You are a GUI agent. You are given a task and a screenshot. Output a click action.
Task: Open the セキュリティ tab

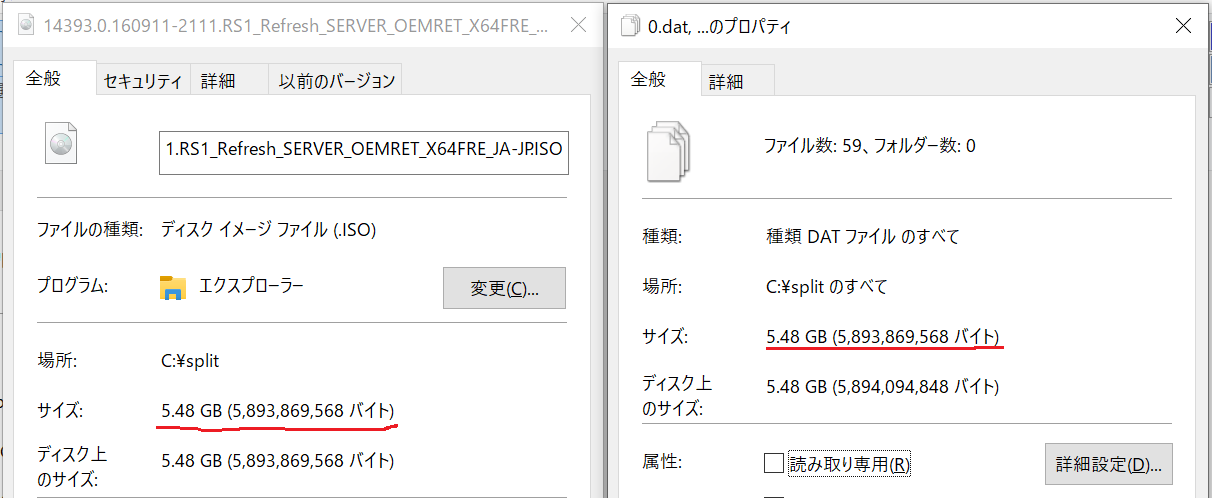point(142,82)
